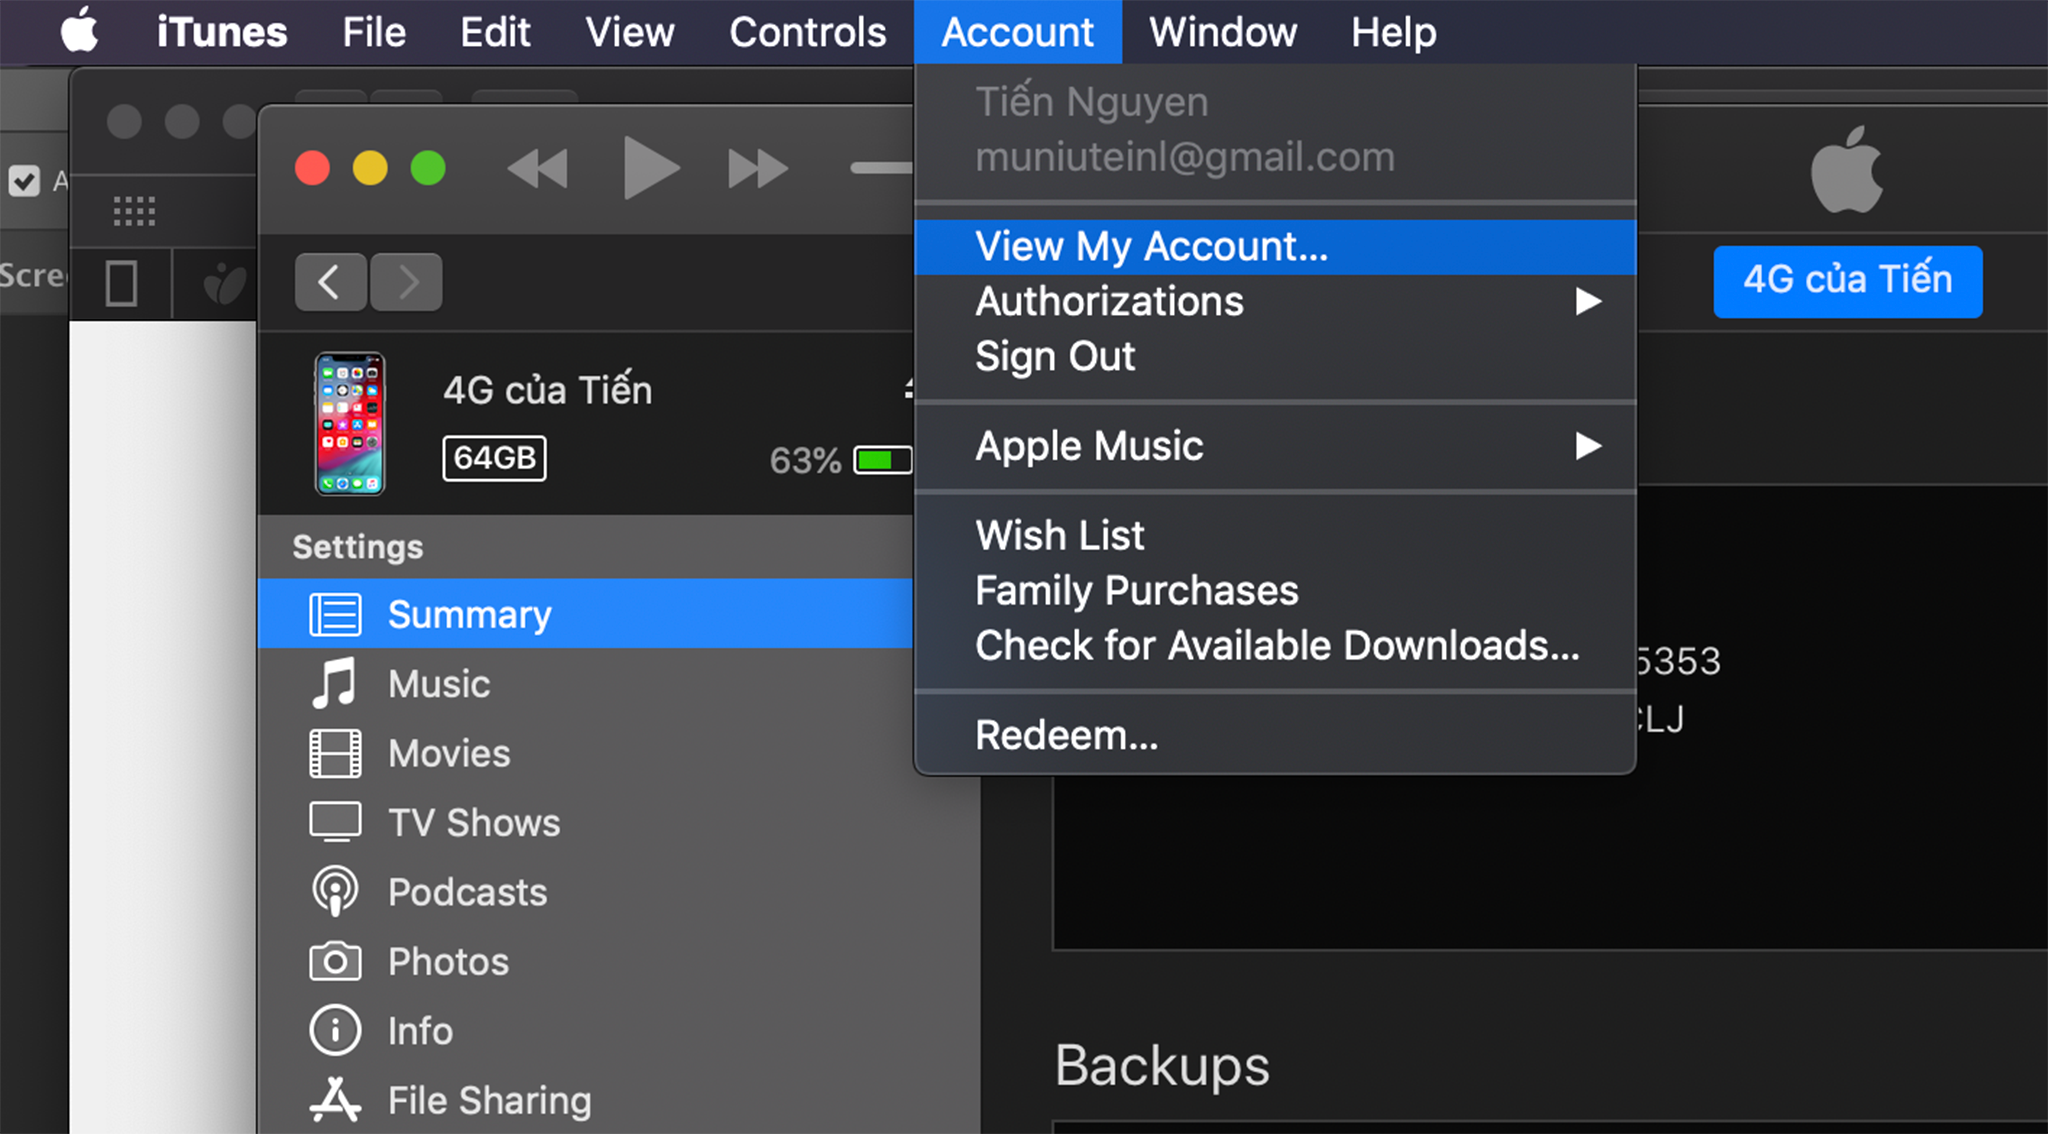Viewport: 2048px width, 1134px height.
Task: Adjust the volume slider in iTunes toolbar
Action: pos(881,168)
